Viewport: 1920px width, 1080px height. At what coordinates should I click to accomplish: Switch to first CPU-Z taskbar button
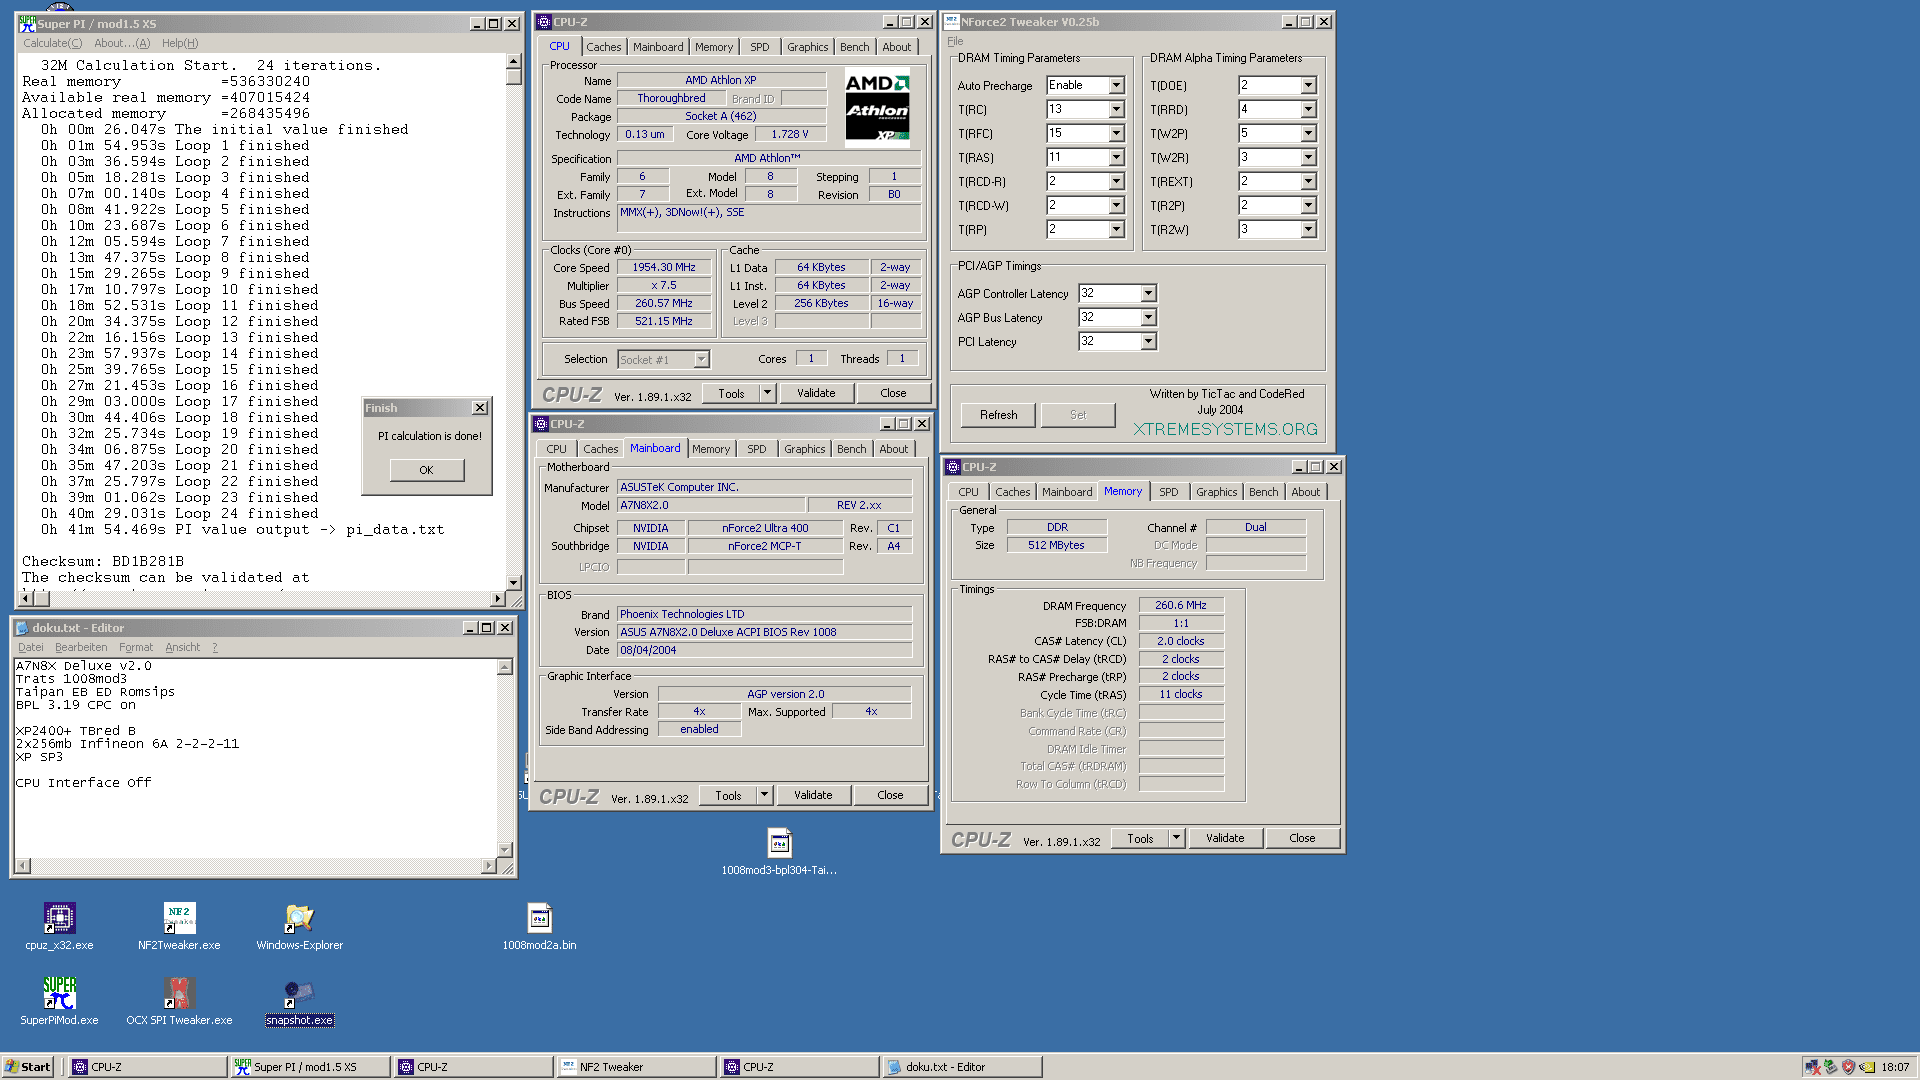(148, 1067)
